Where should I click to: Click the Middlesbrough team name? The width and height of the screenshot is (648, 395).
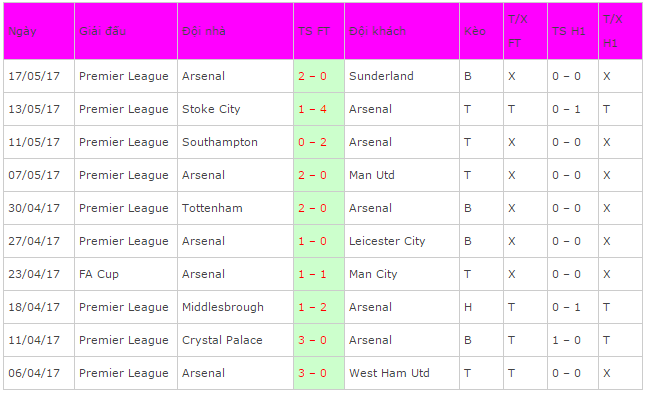223,307
